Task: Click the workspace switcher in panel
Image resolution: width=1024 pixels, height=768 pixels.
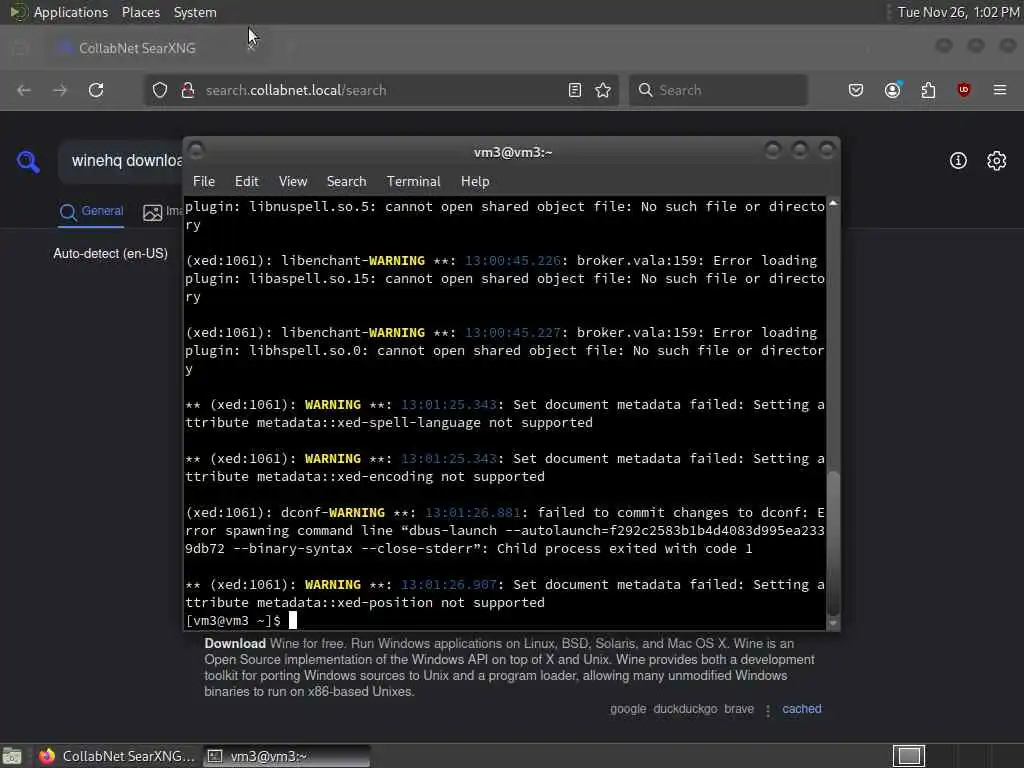Action: click(x=909, y=756)
